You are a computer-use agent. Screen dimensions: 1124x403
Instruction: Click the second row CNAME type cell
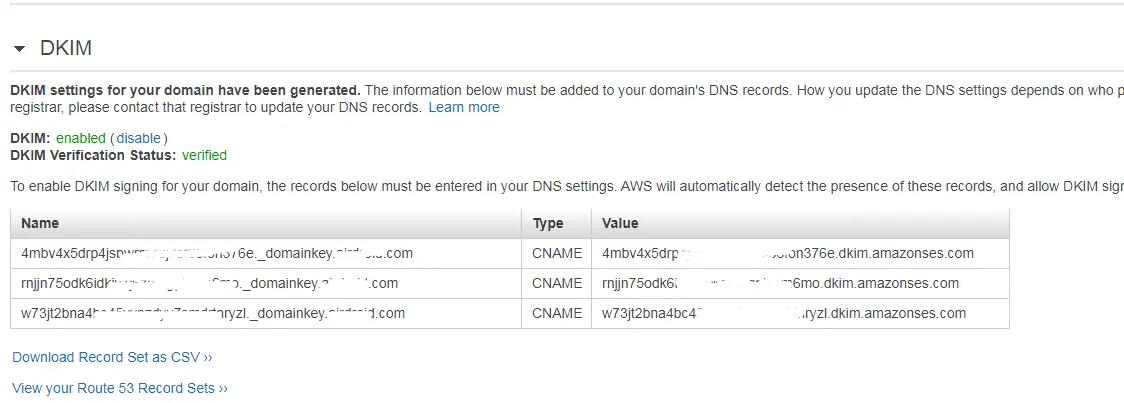click(x=556, y=283)
